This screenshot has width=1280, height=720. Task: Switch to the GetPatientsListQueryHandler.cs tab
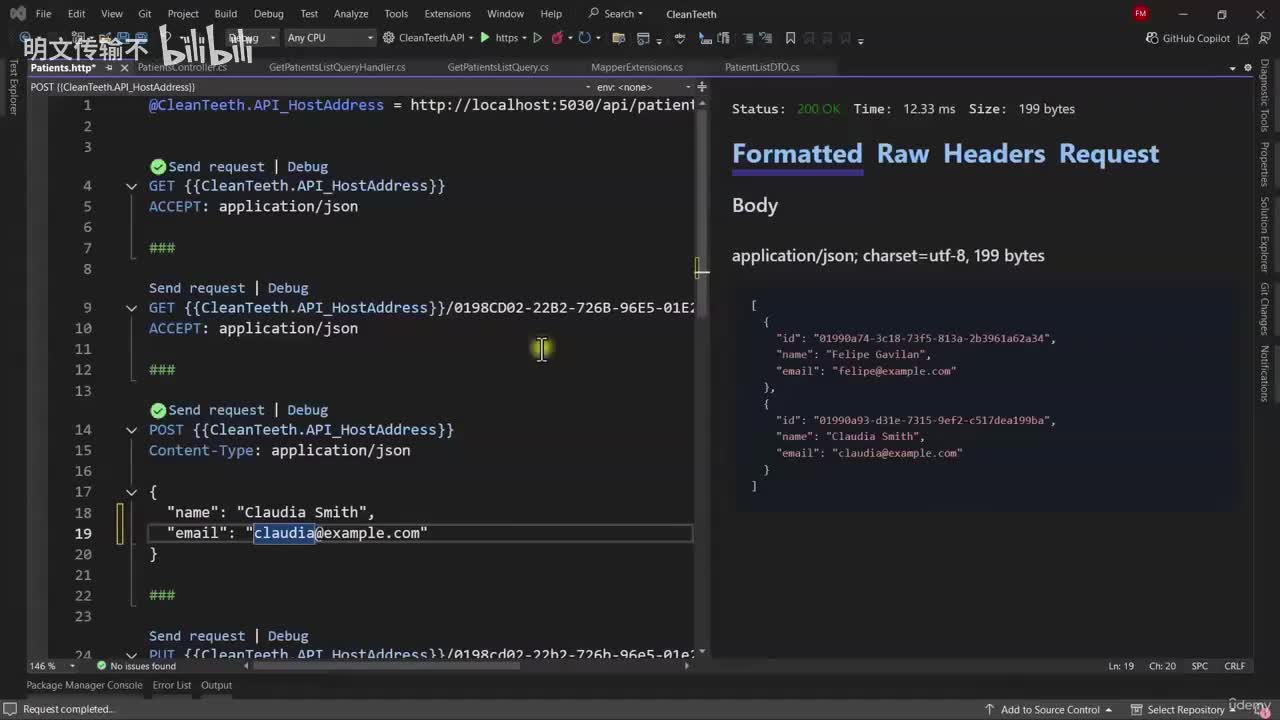click(337, 67)
